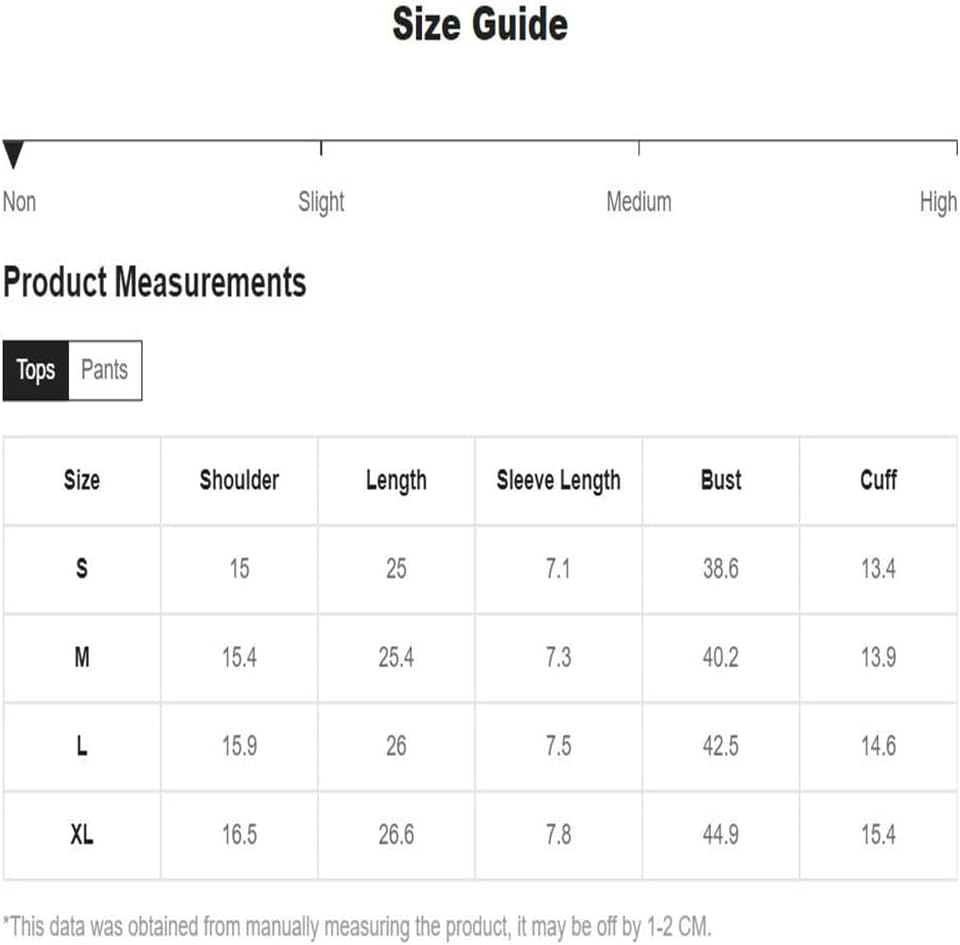Select the XL size row label
Viewport: 960px width, 945px height.
coord(82,835)
